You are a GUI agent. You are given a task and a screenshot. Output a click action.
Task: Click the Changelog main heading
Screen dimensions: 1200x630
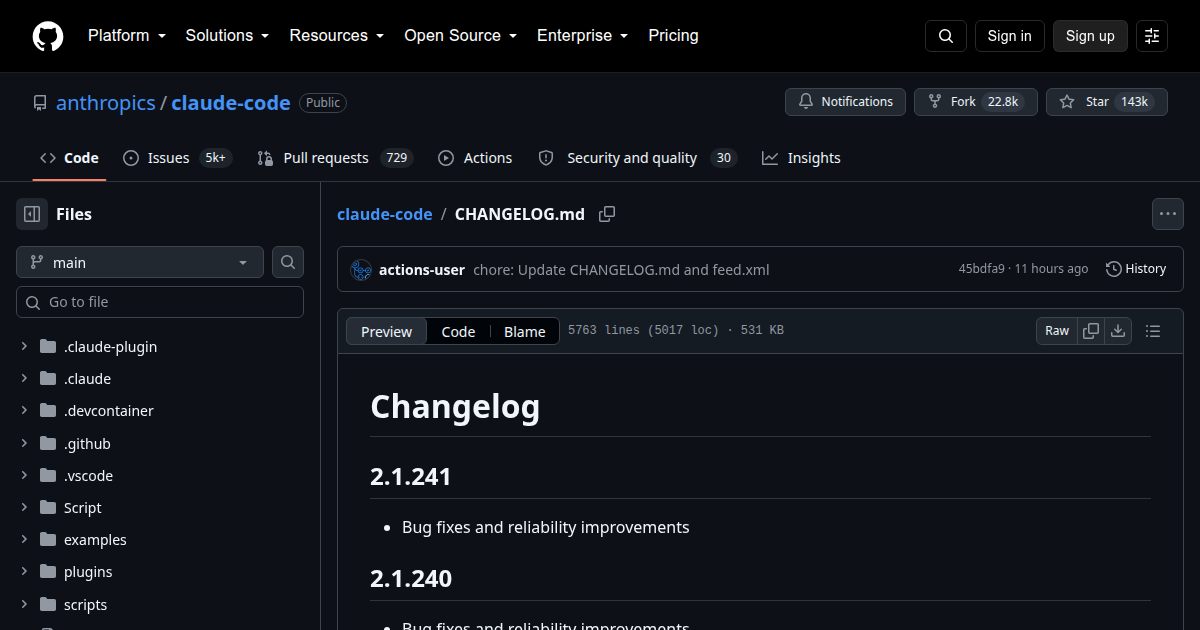coord(455,407)
